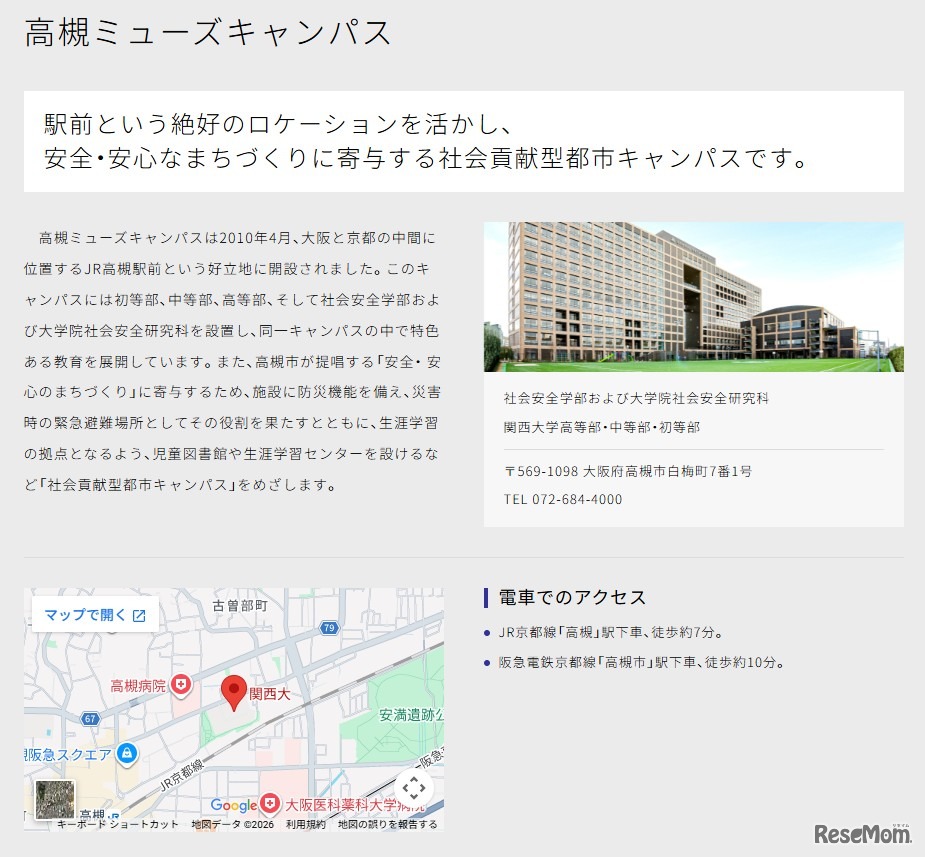This screenshot has height=857, width=925.
Task: Open 利用規約 link in map footer
Action: click(306, 824)
